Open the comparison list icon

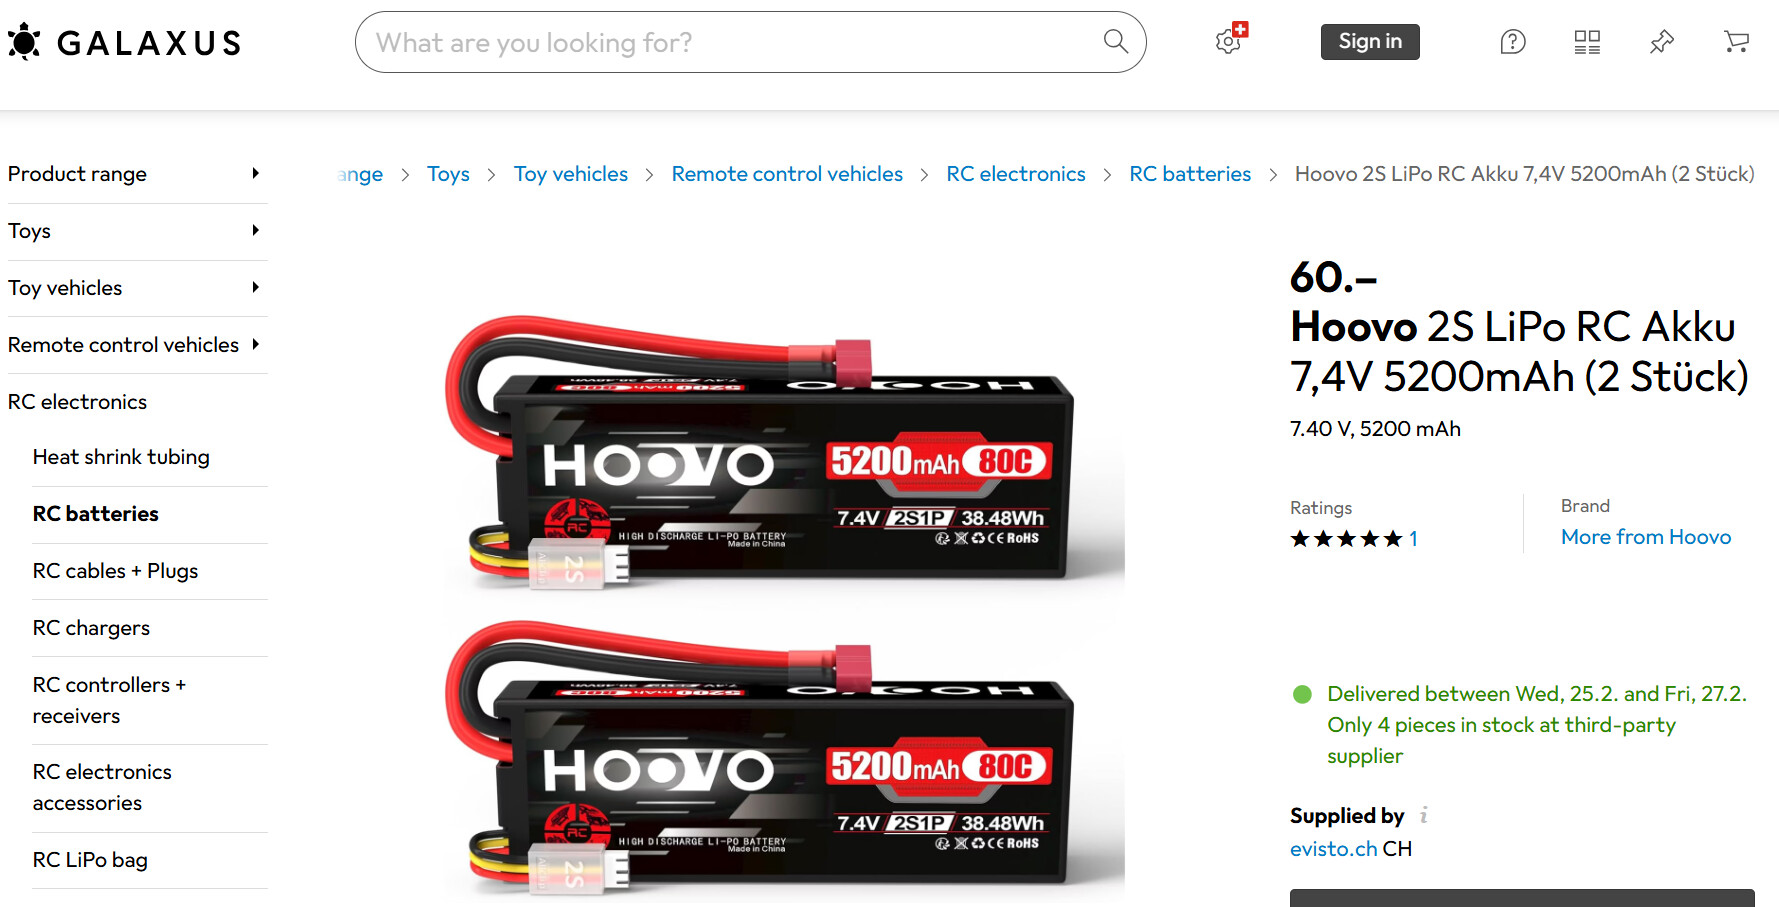pyautogui.click(x=1587, y=42)
